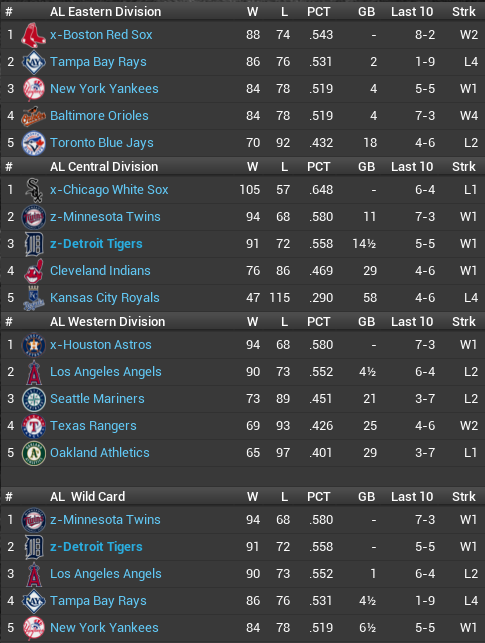Click the Last 10 header in AL Wild Card

pos(412,497)
